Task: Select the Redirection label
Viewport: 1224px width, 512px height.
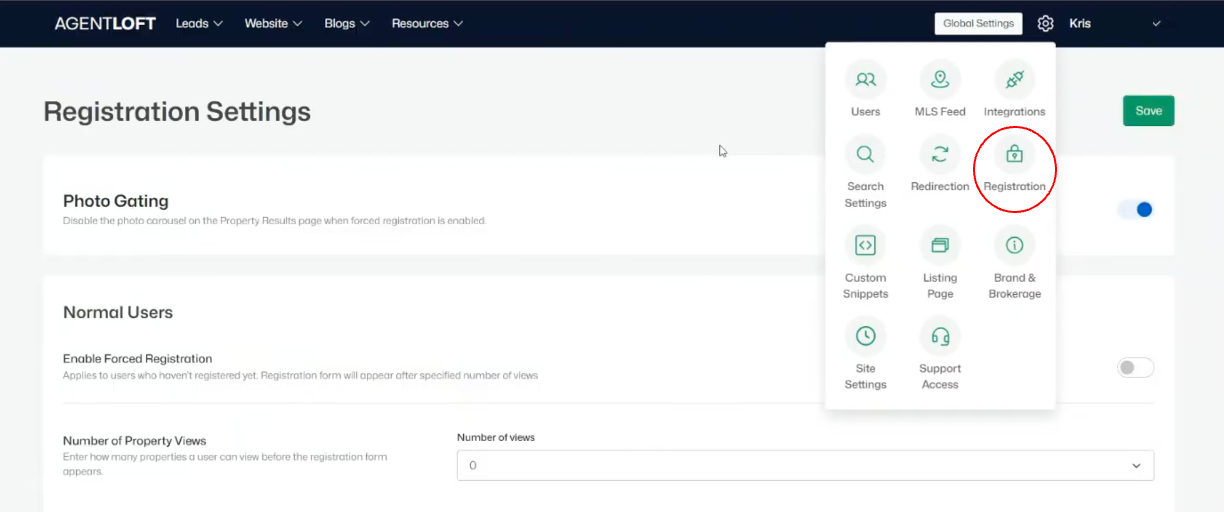Action: (x=940, y=187)
